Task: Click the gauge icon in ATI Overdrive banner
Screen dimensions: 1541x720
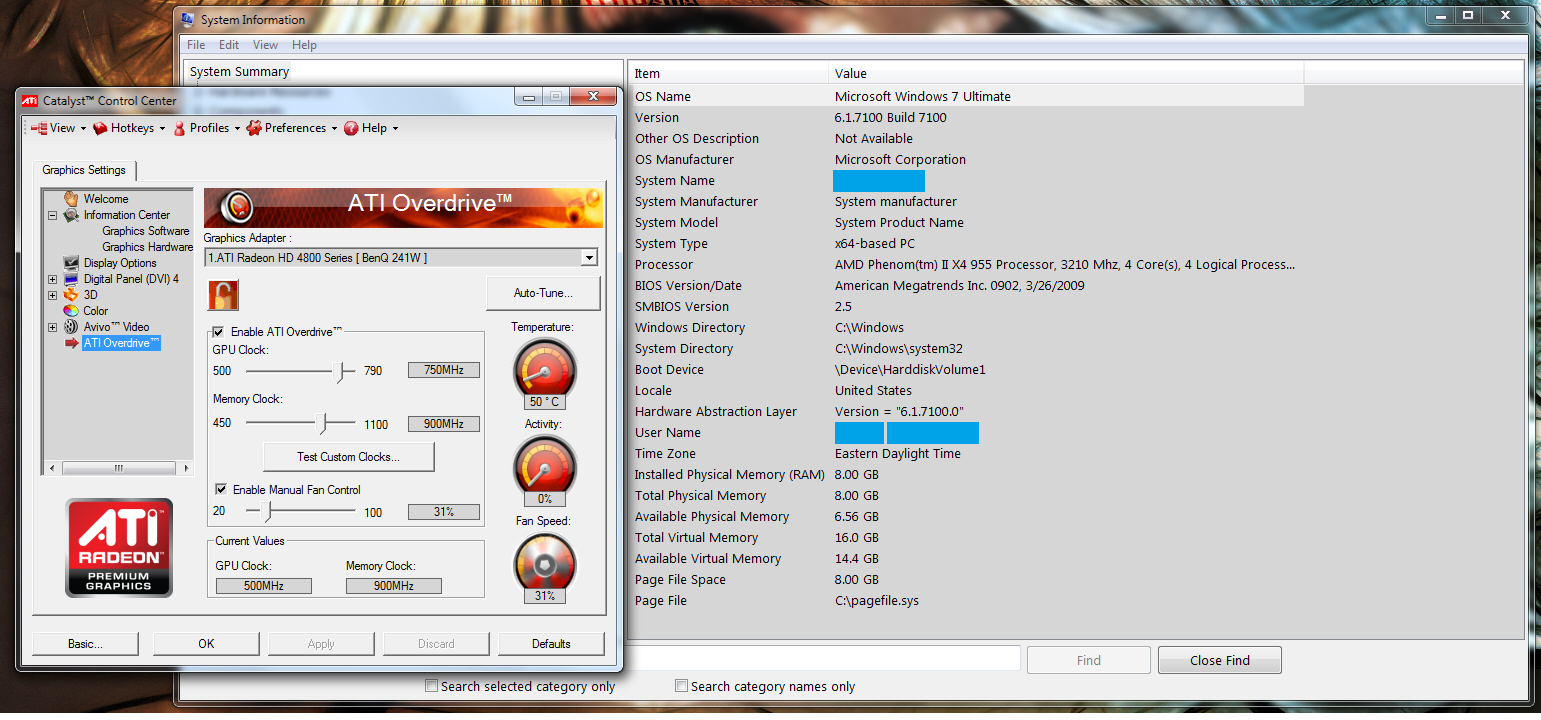Action: point(238,207)
